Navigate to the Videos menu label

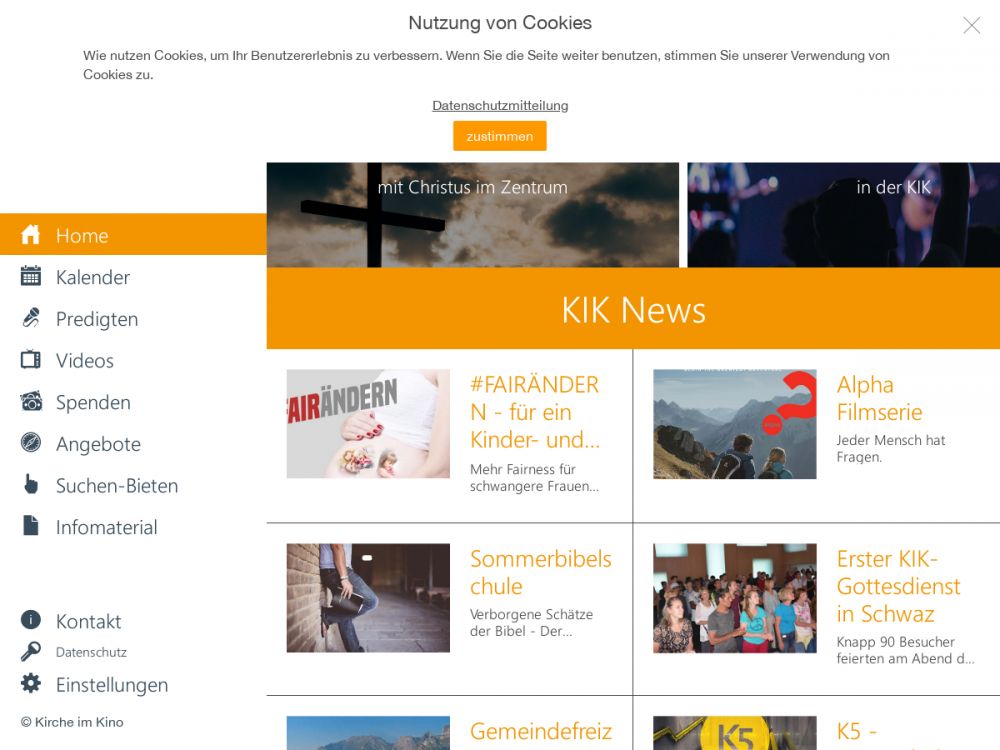85,360
